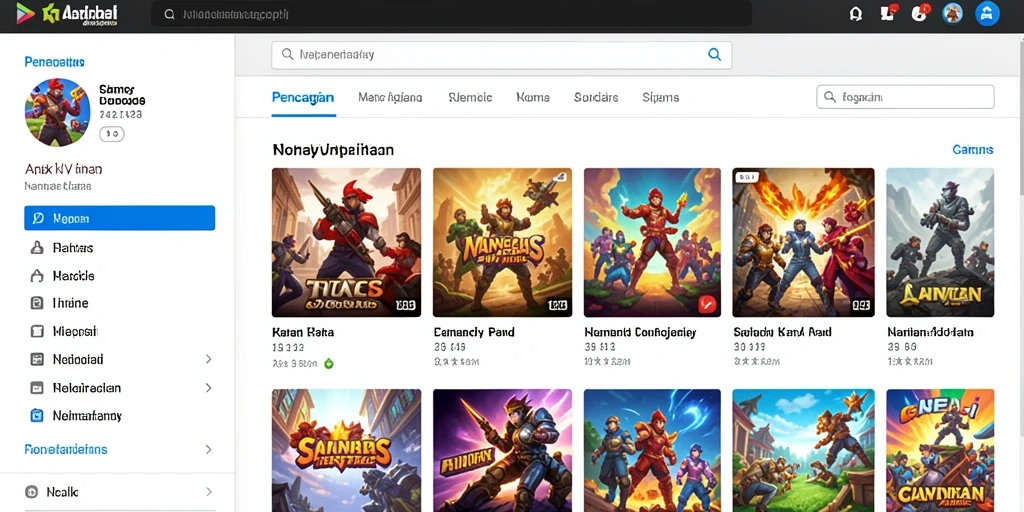The image size is (1024, 512).
Task: Expand the Nedooiati chevron
Action: pyautogui.click(x=208, y=359)
